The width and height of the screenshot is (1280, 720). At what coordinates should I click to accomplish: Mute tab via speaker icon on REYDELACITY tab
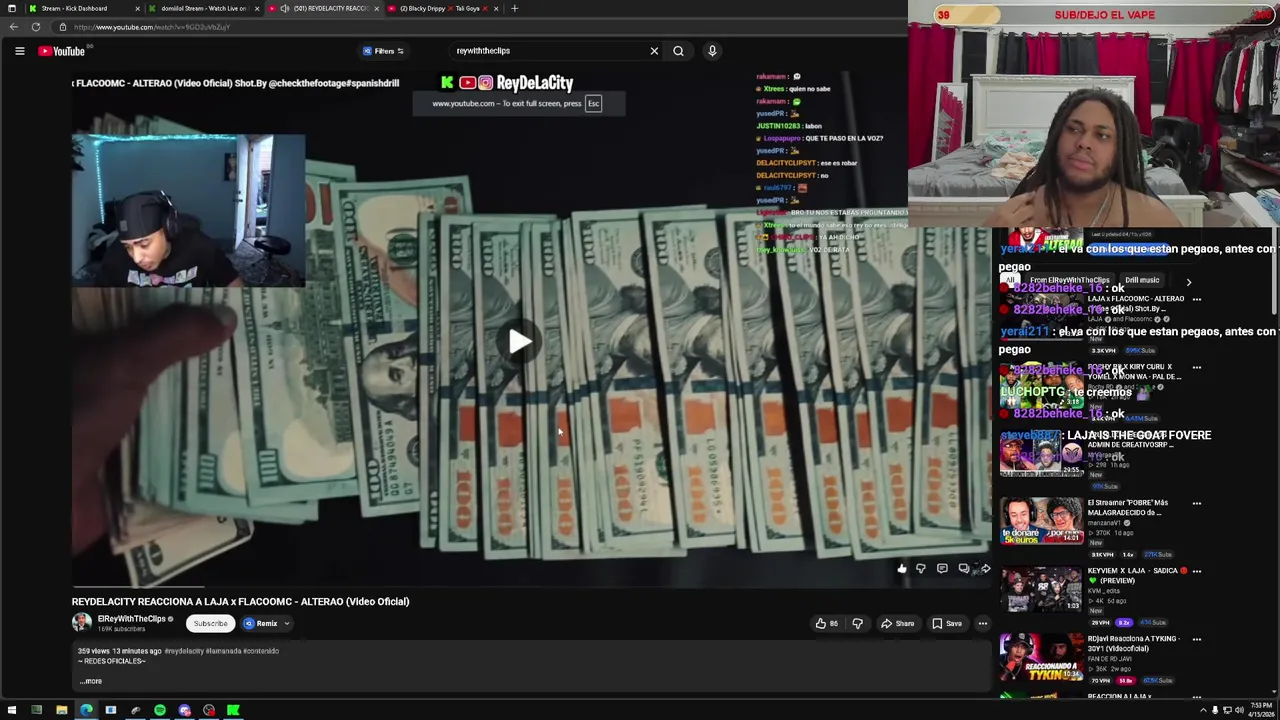pos(285,8)
